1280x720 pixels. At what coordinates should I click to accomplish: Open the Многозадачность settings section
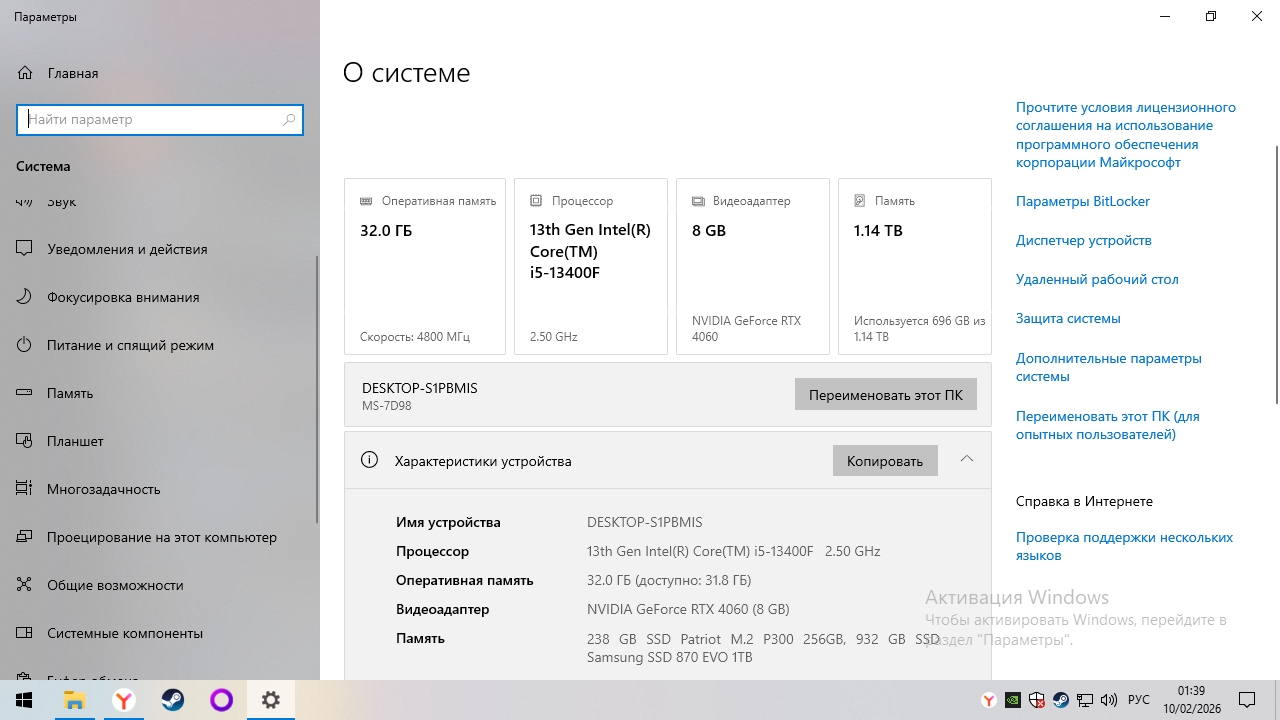(160, 489)
